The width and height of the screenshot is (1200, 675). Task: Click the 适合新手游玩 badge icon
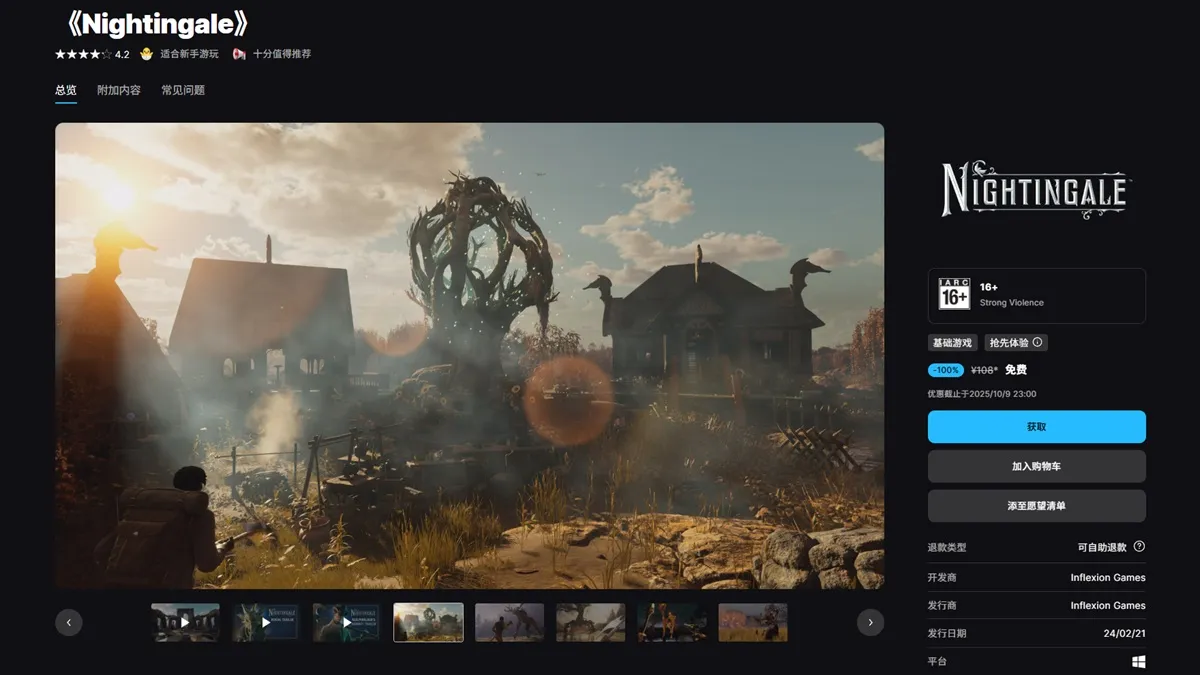pos(147,54)
